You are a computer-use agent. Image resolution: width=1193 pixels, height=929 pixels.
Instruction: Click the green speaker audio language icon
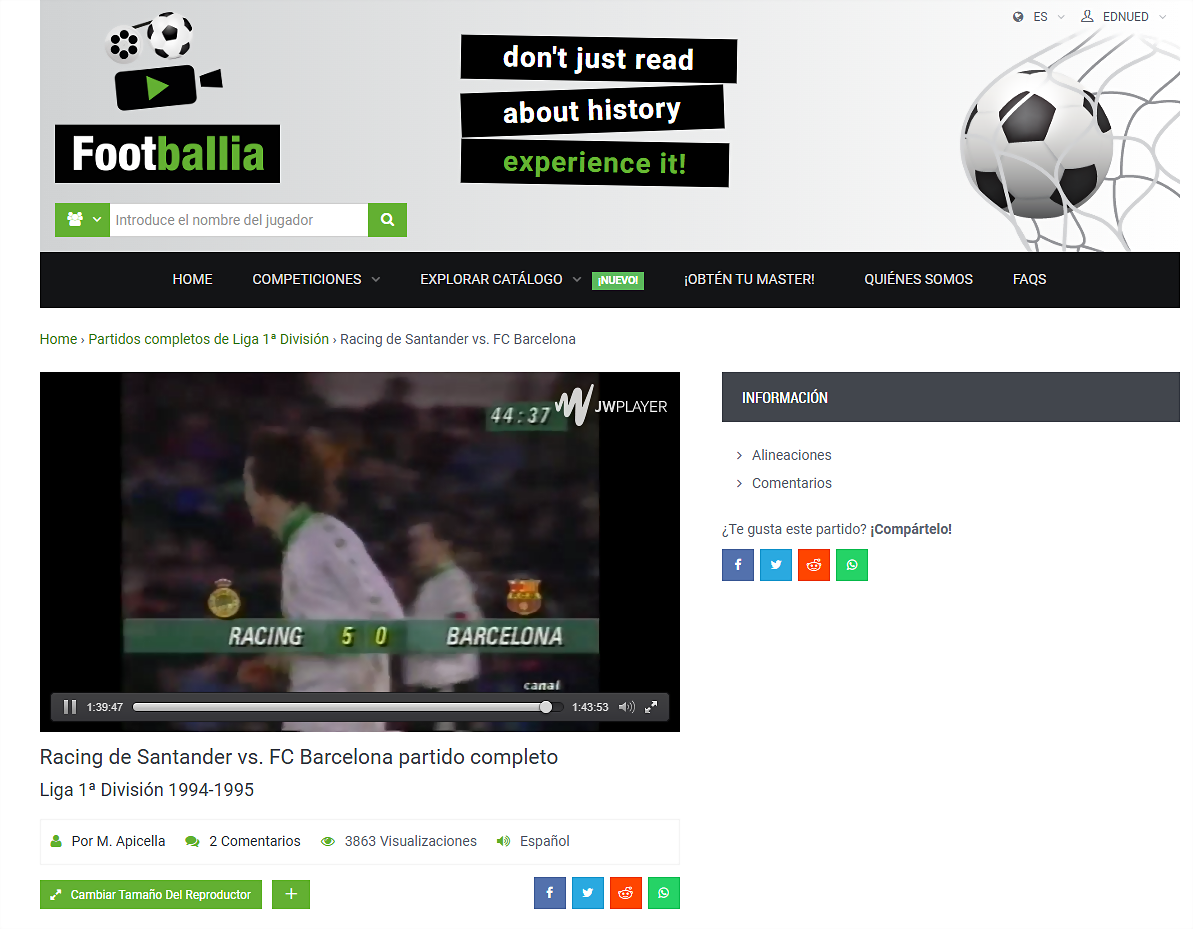[x=503, y=842]
